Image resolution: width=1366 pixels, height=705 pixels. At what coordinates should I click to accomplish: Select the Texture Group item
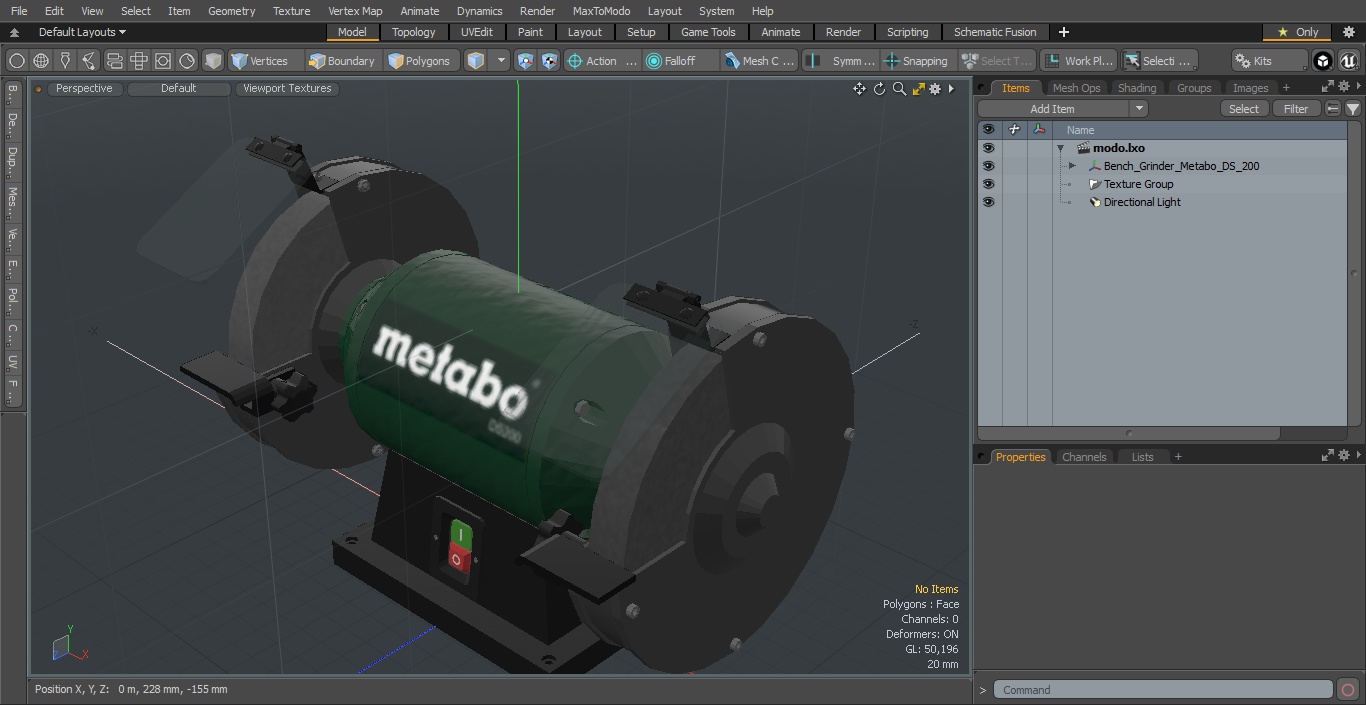(1138, 184)
